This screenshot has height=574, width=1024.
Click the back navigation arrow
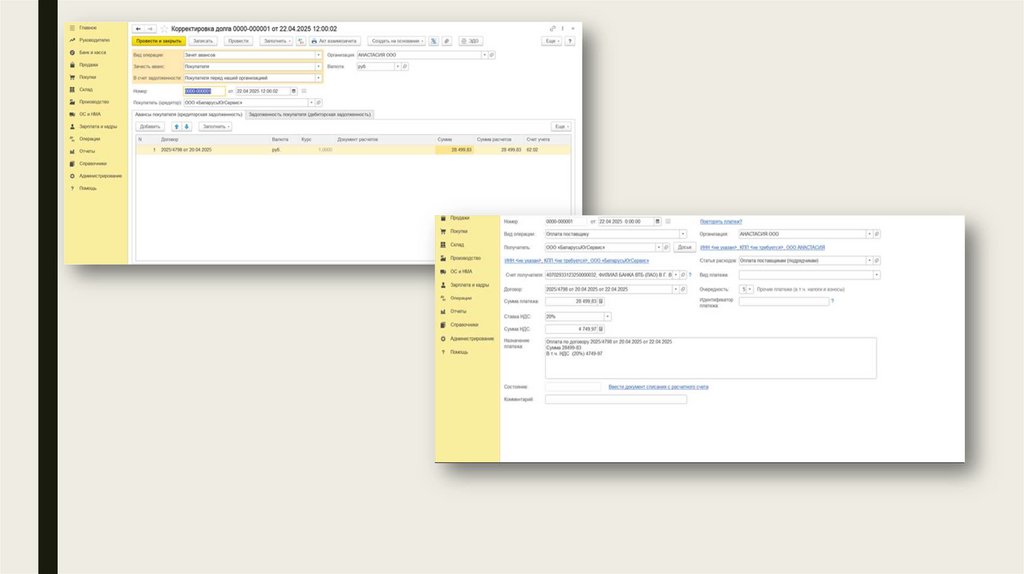[138, 29]
